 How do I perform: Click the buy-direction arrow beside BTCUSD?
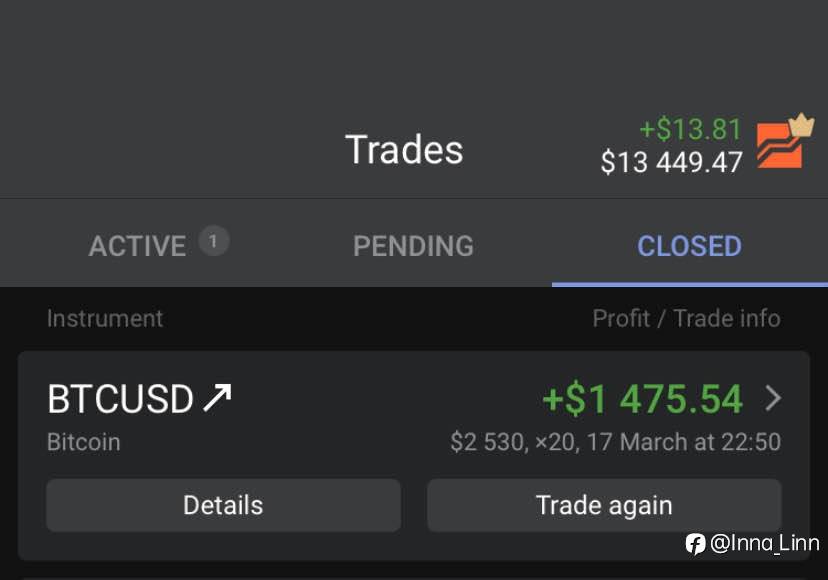click(x=217, y=398)
